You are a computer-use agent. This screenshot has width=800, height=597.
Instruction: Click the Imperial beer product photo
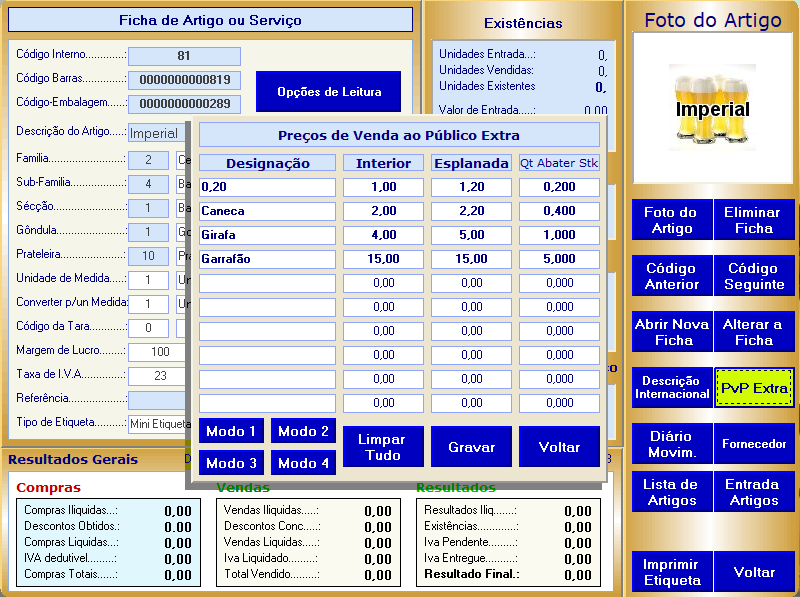(712, 110)
